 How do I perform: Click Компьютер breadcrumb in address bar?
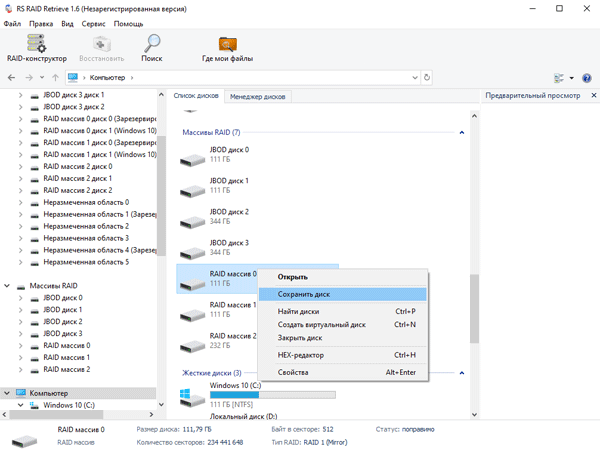(x=108, y=78)
